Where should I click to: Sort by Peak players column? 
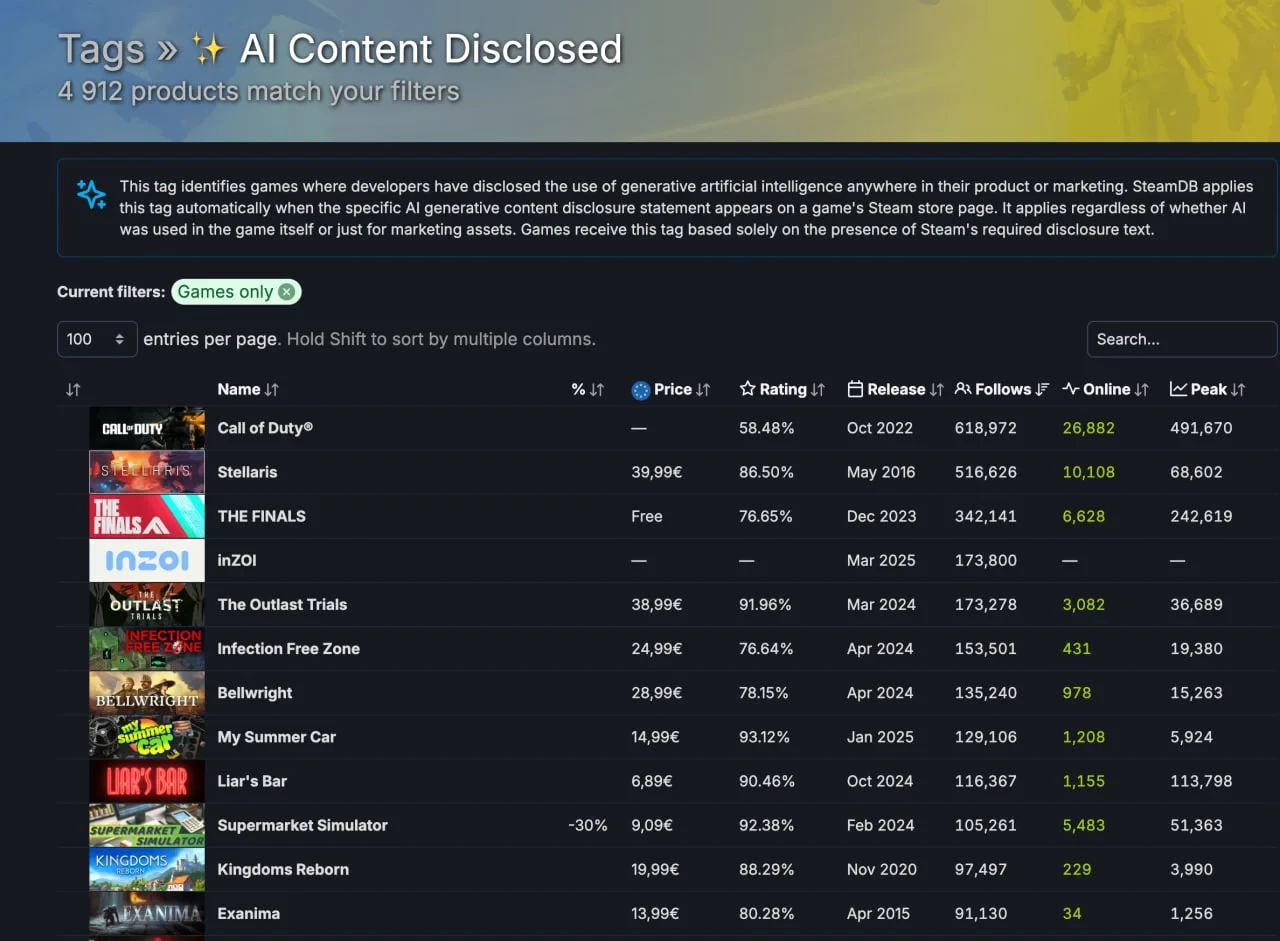[x=1207, y=390]
